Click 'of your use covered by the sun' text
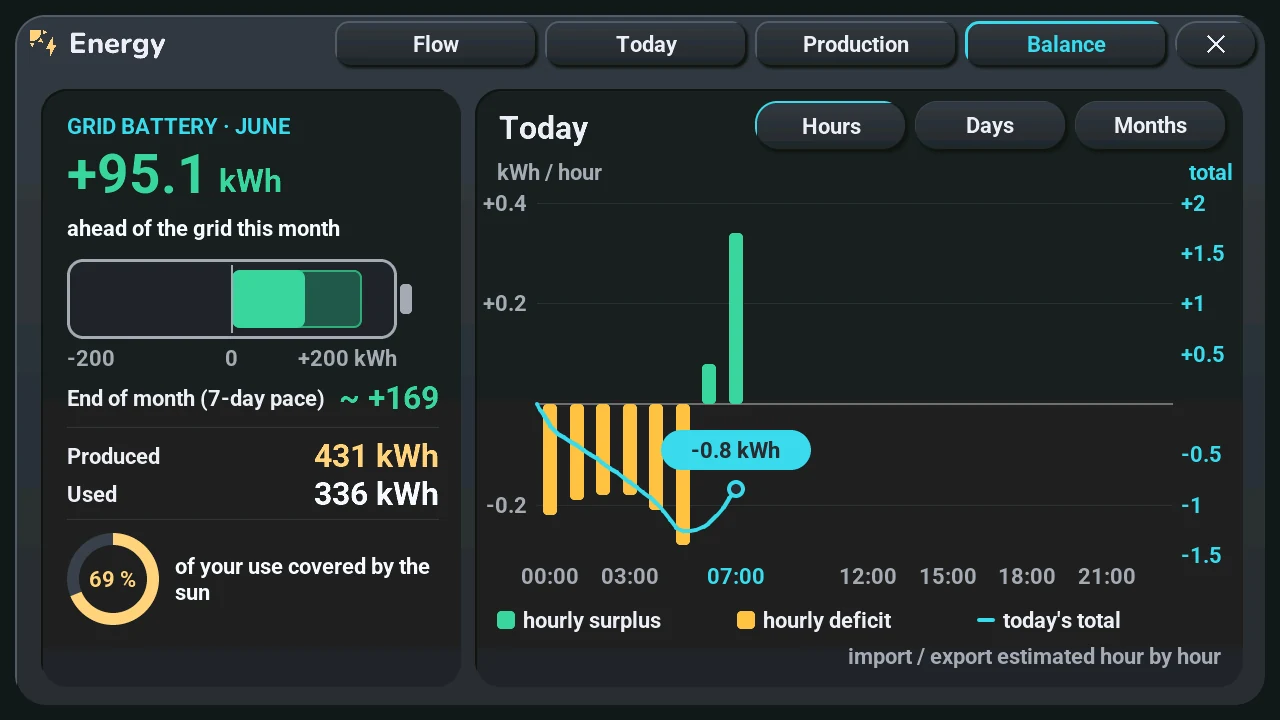 pyautogui.click(x=302, y=579)
